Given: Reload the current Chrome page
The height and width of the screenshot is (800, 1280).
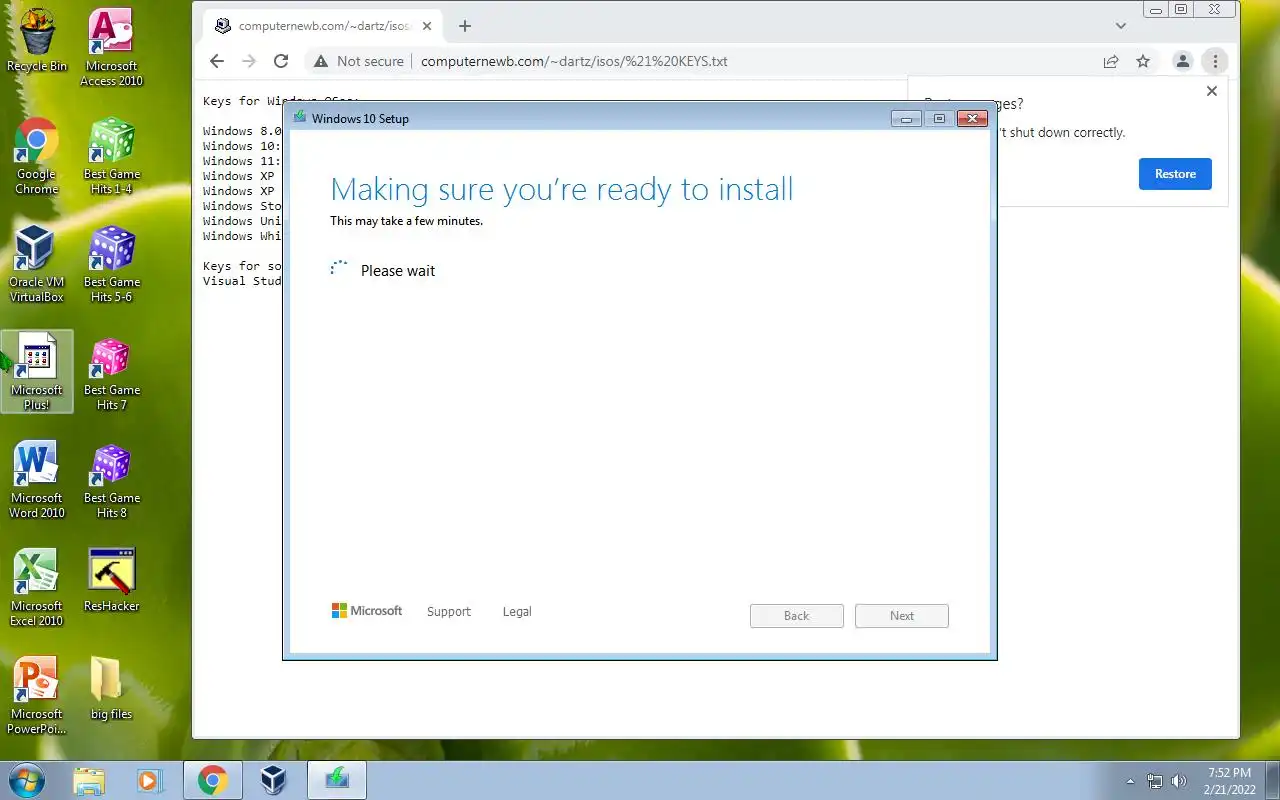Looking at the screenshot, I should coord(281,61).
